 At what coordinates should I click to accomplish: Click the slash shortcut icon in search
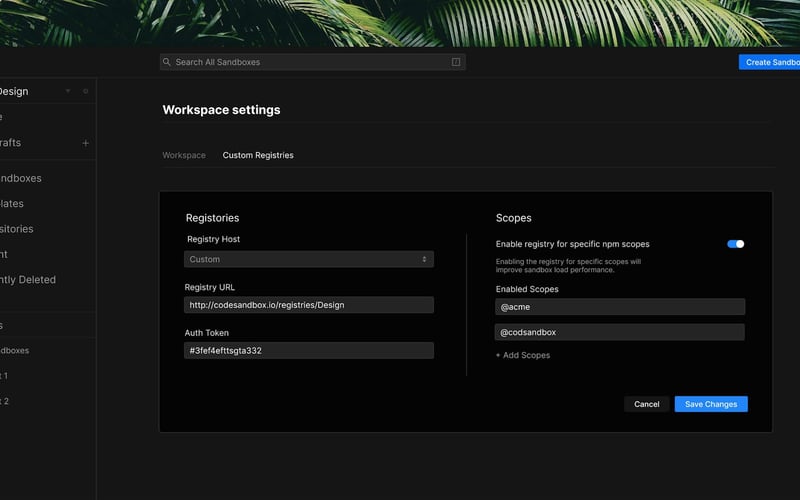coord(456,62)
